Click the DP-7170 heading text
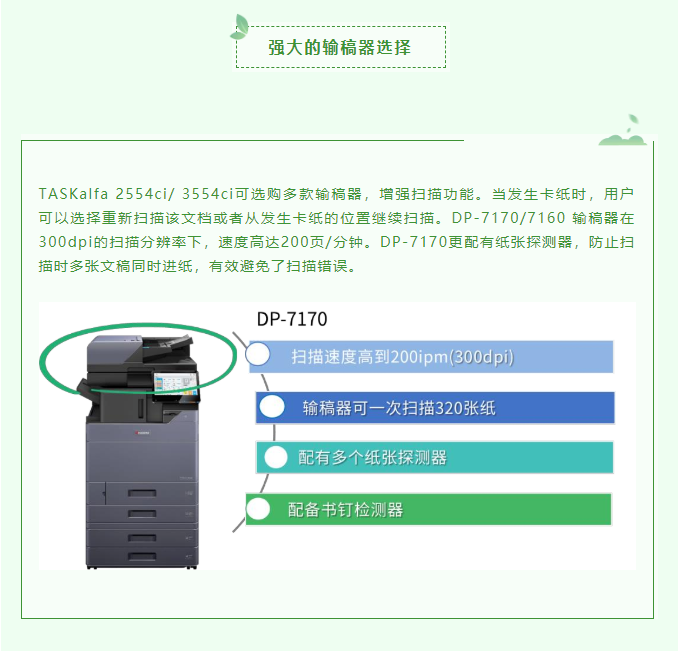The width and height of the screenshot is (680, 651). (x=292, y=319)
